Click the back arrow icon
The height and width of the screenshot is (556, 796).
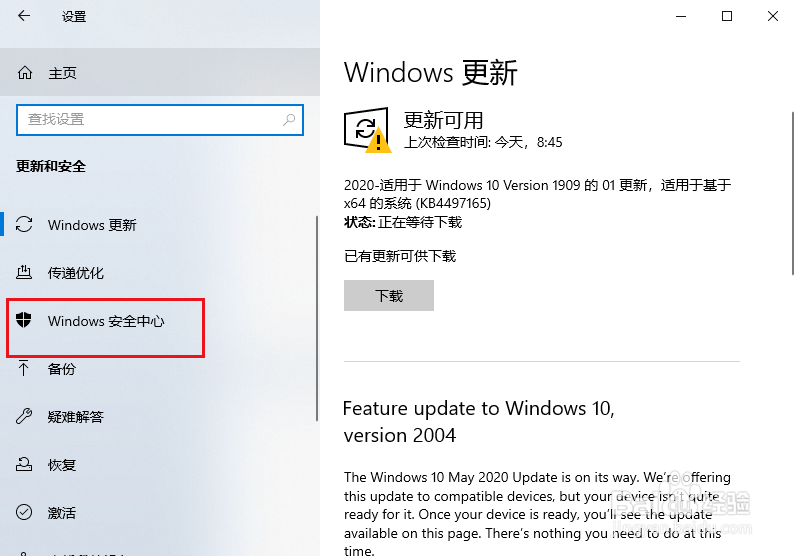tap(24, 16)
